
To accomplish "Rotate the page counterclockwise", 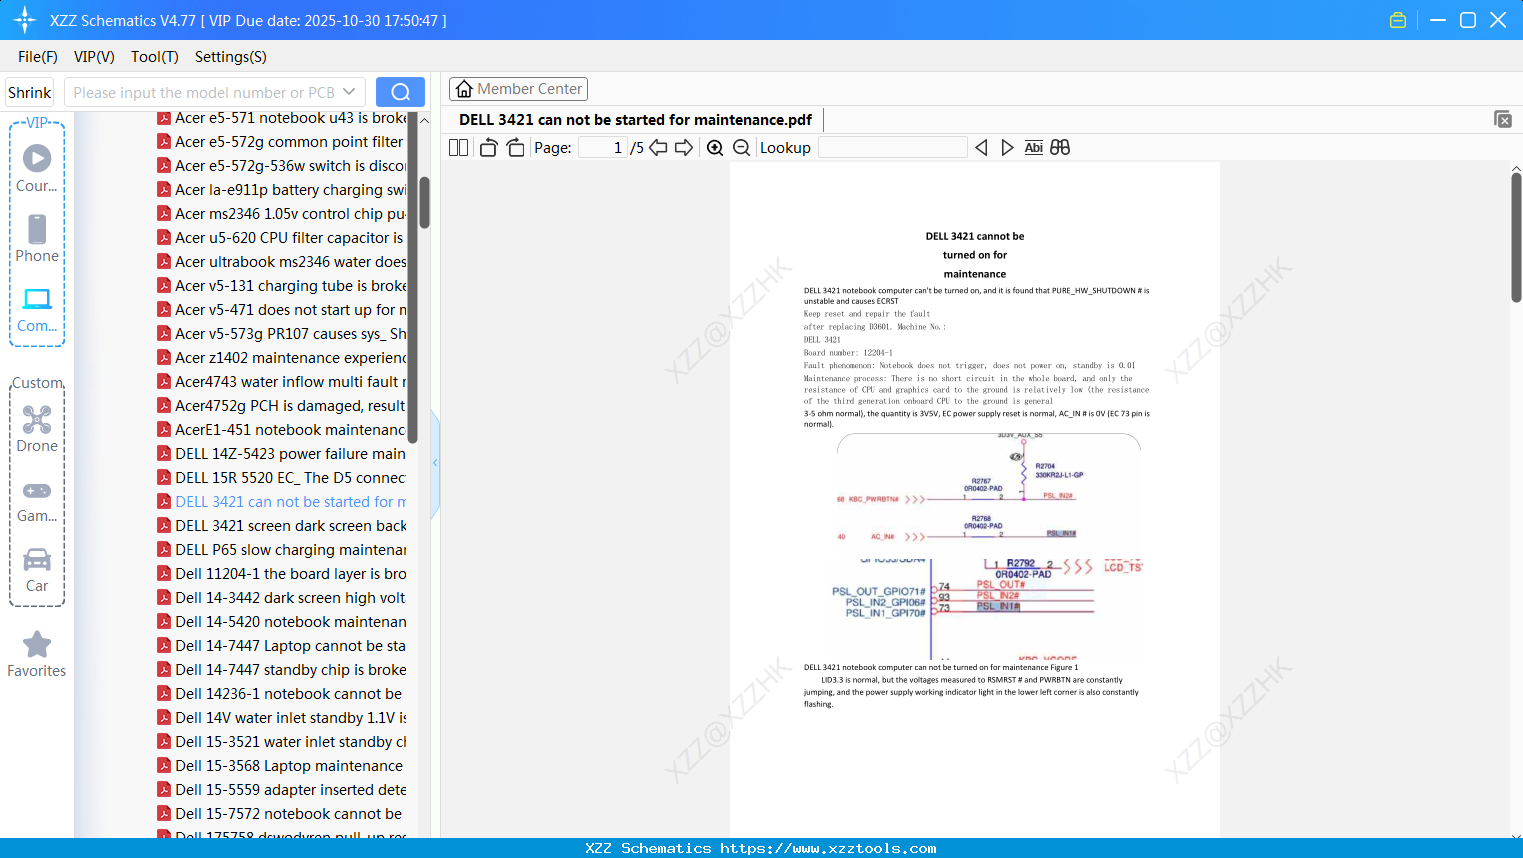I will (x=488, y=148).
